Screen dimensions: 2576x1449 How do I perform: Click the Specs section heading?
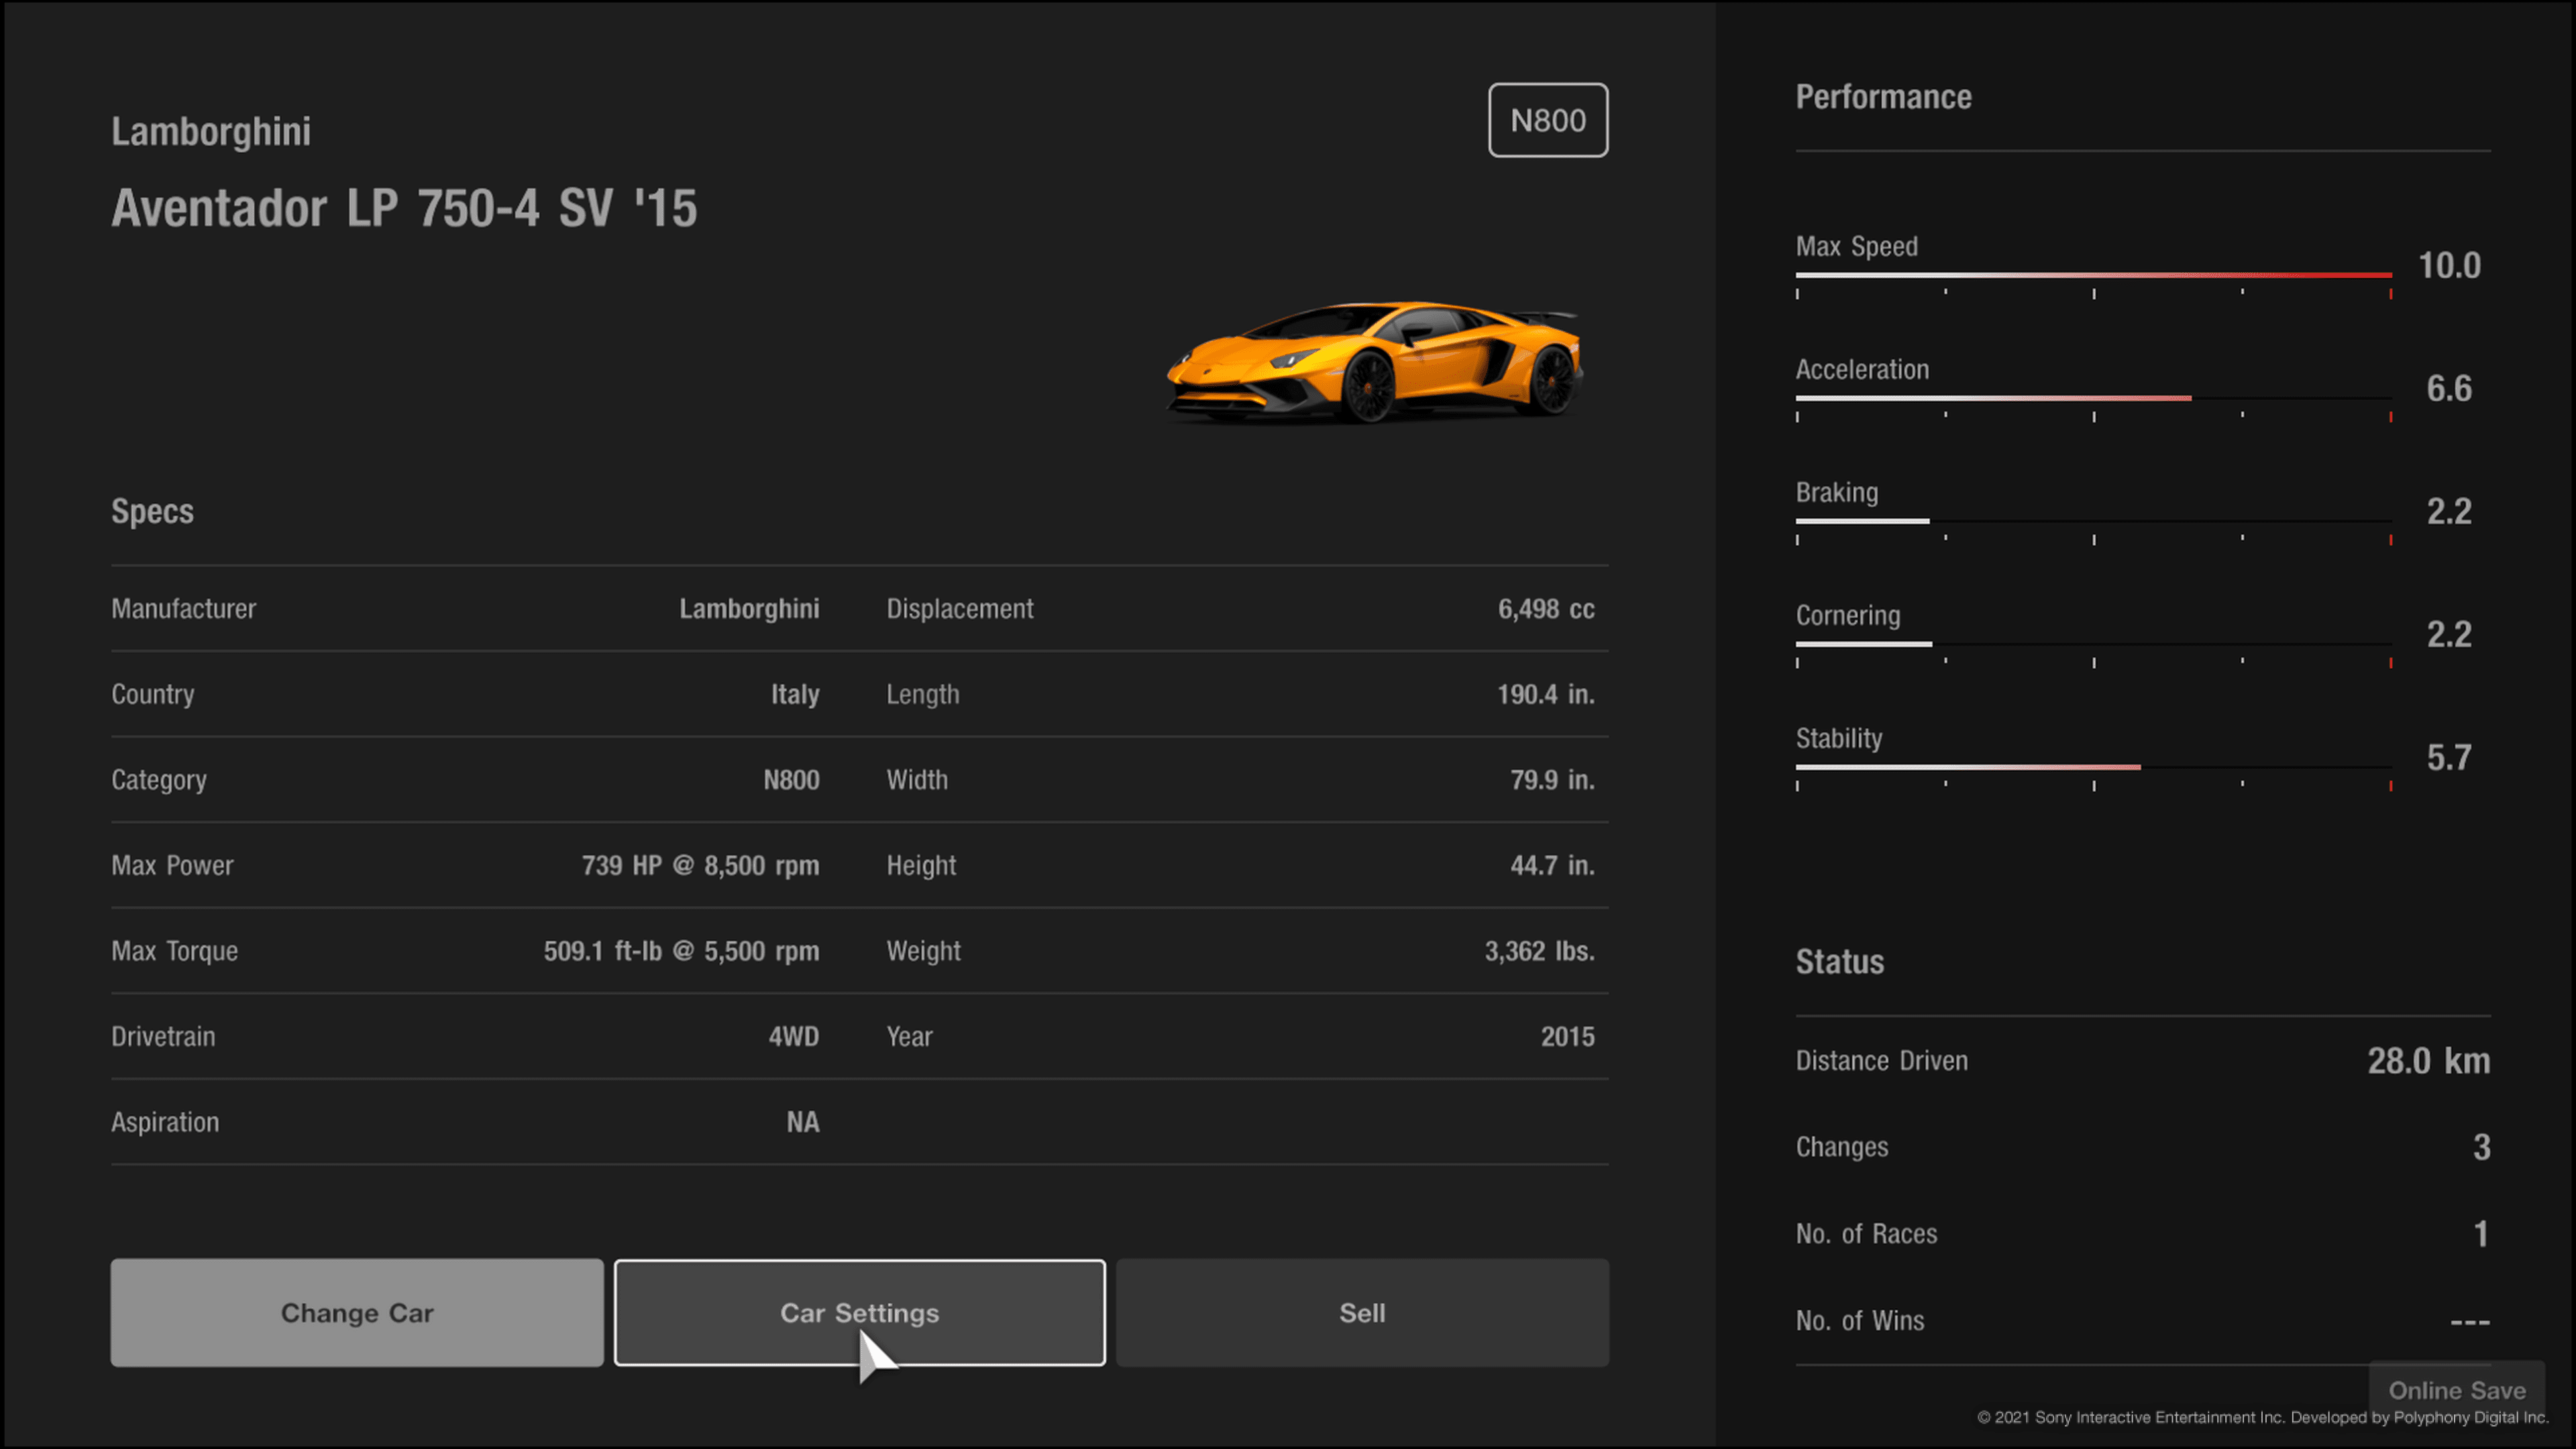pyautogui.click(x=152, y=512)
